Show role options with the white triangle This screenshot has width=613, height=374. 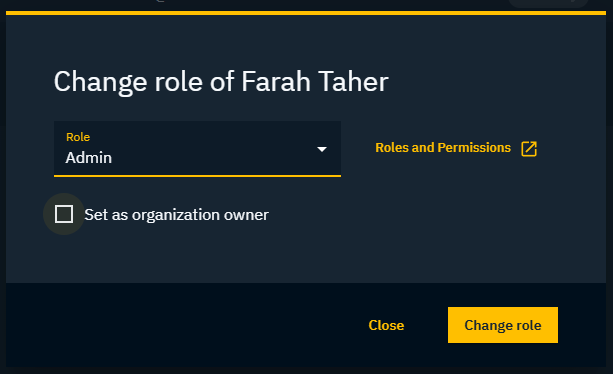(322, 149)
